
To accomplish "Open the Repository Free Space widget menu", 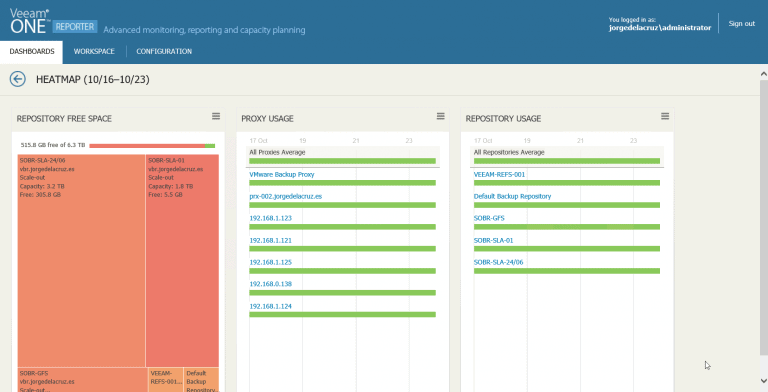I will tap(216, 116).
